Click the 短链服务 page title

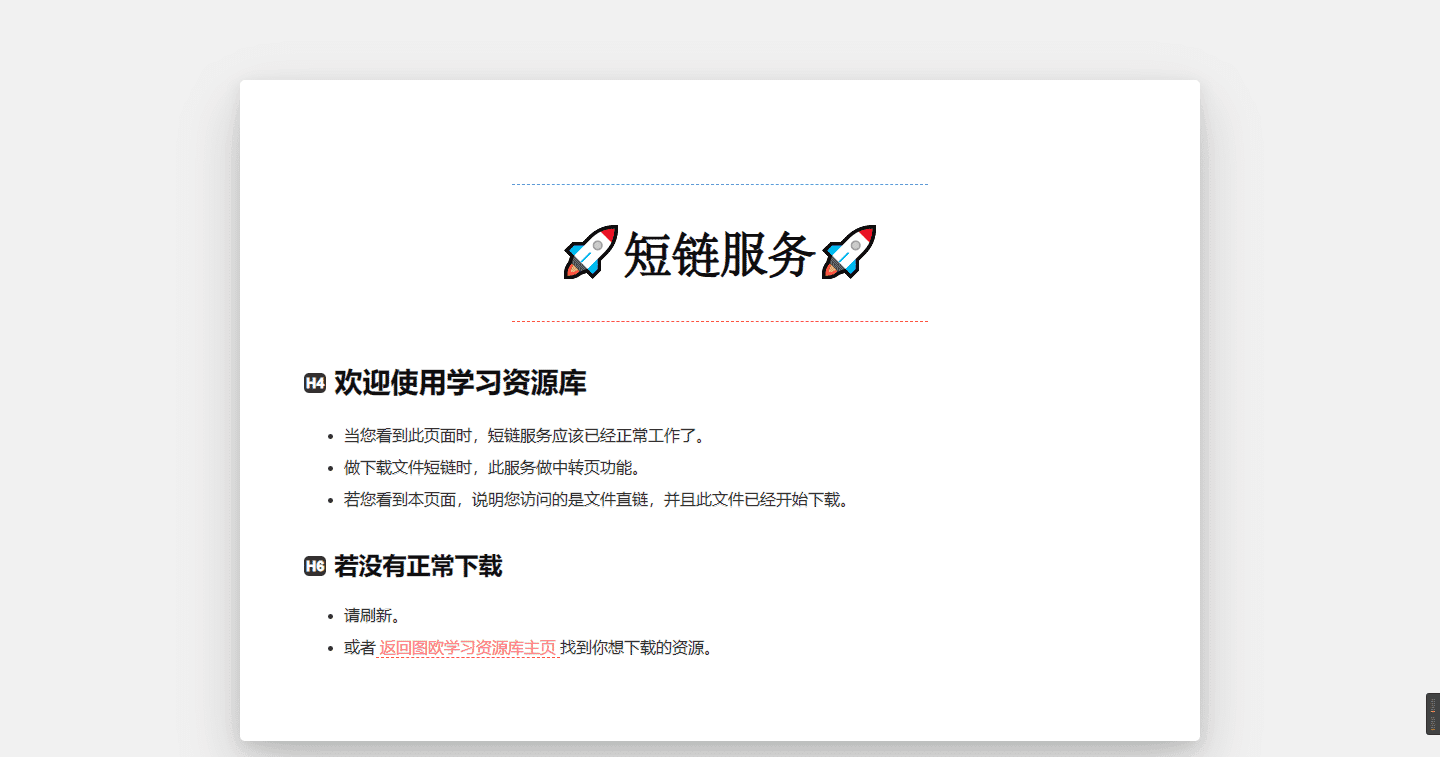(x=719, y=253)
